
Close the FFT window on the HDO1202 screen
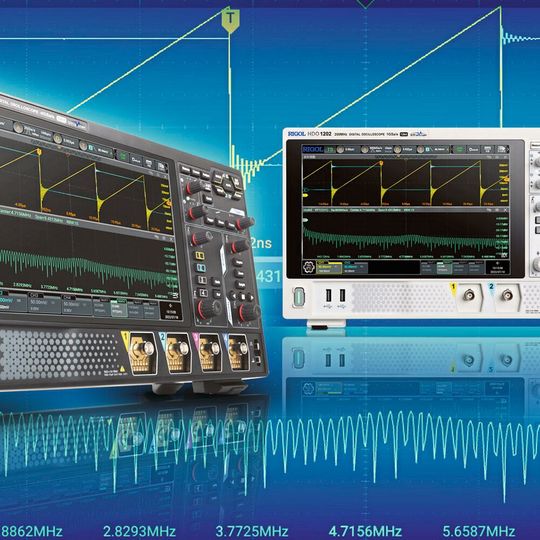point(506,210)
